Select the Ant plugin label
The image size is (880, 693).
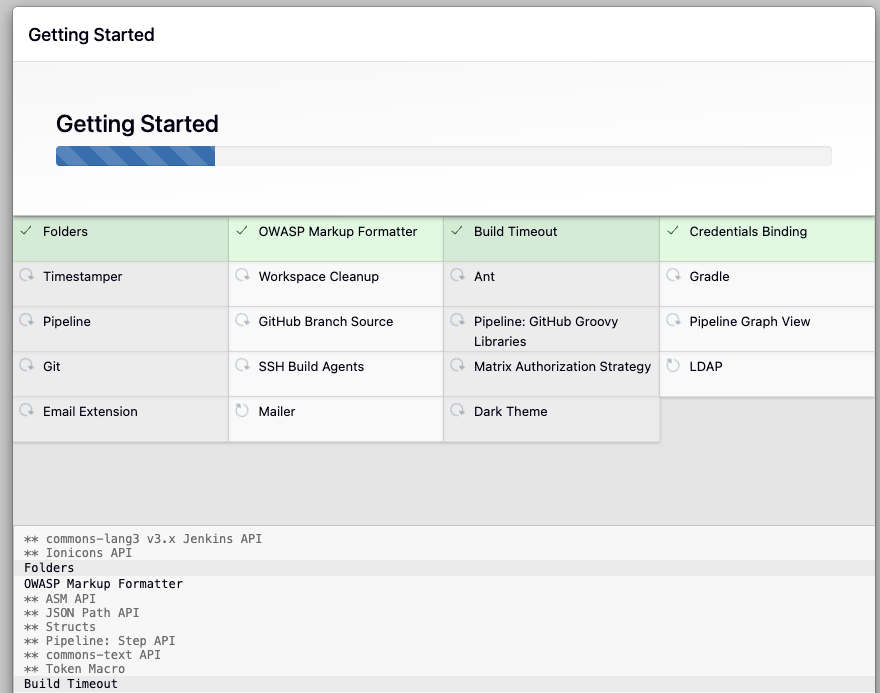click(484, 276)
